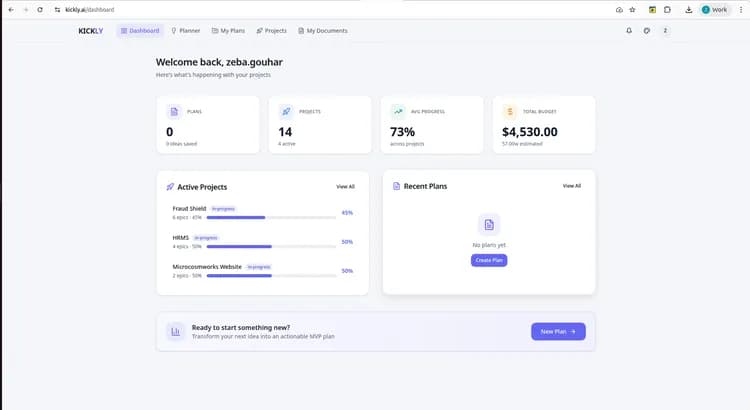Click the 0 plans count

coord(170,132)
